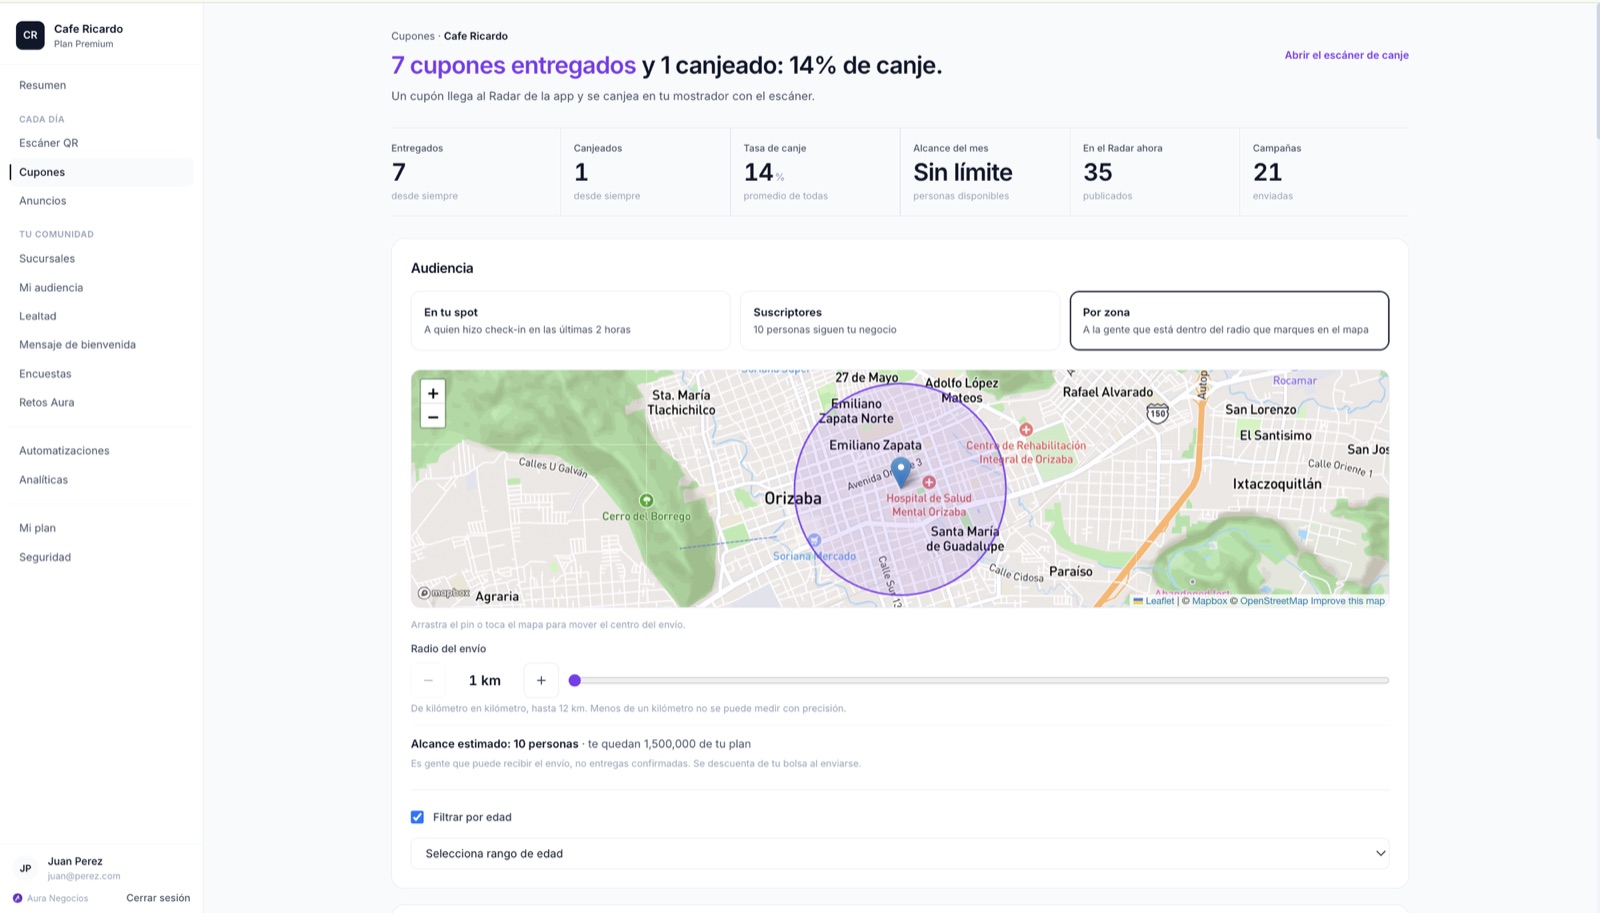Click the highway 150 shield on the map

point(1157,413)
